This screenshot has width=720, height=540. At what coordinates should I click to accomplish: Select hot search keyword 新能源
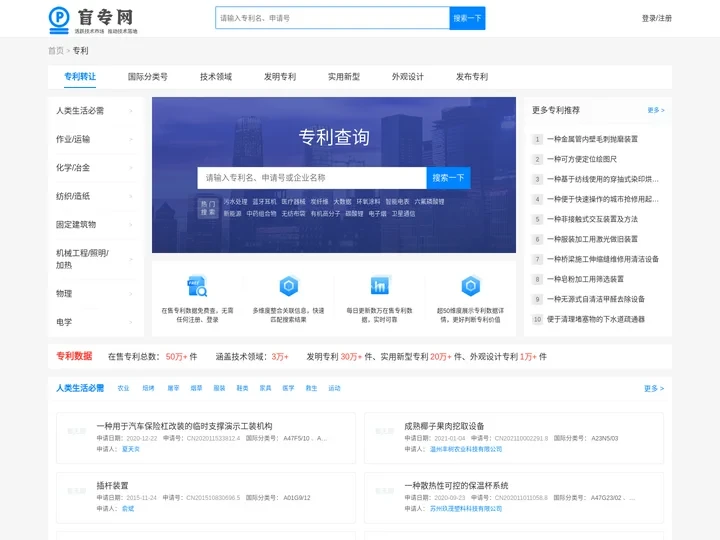(x=232, y=214)
